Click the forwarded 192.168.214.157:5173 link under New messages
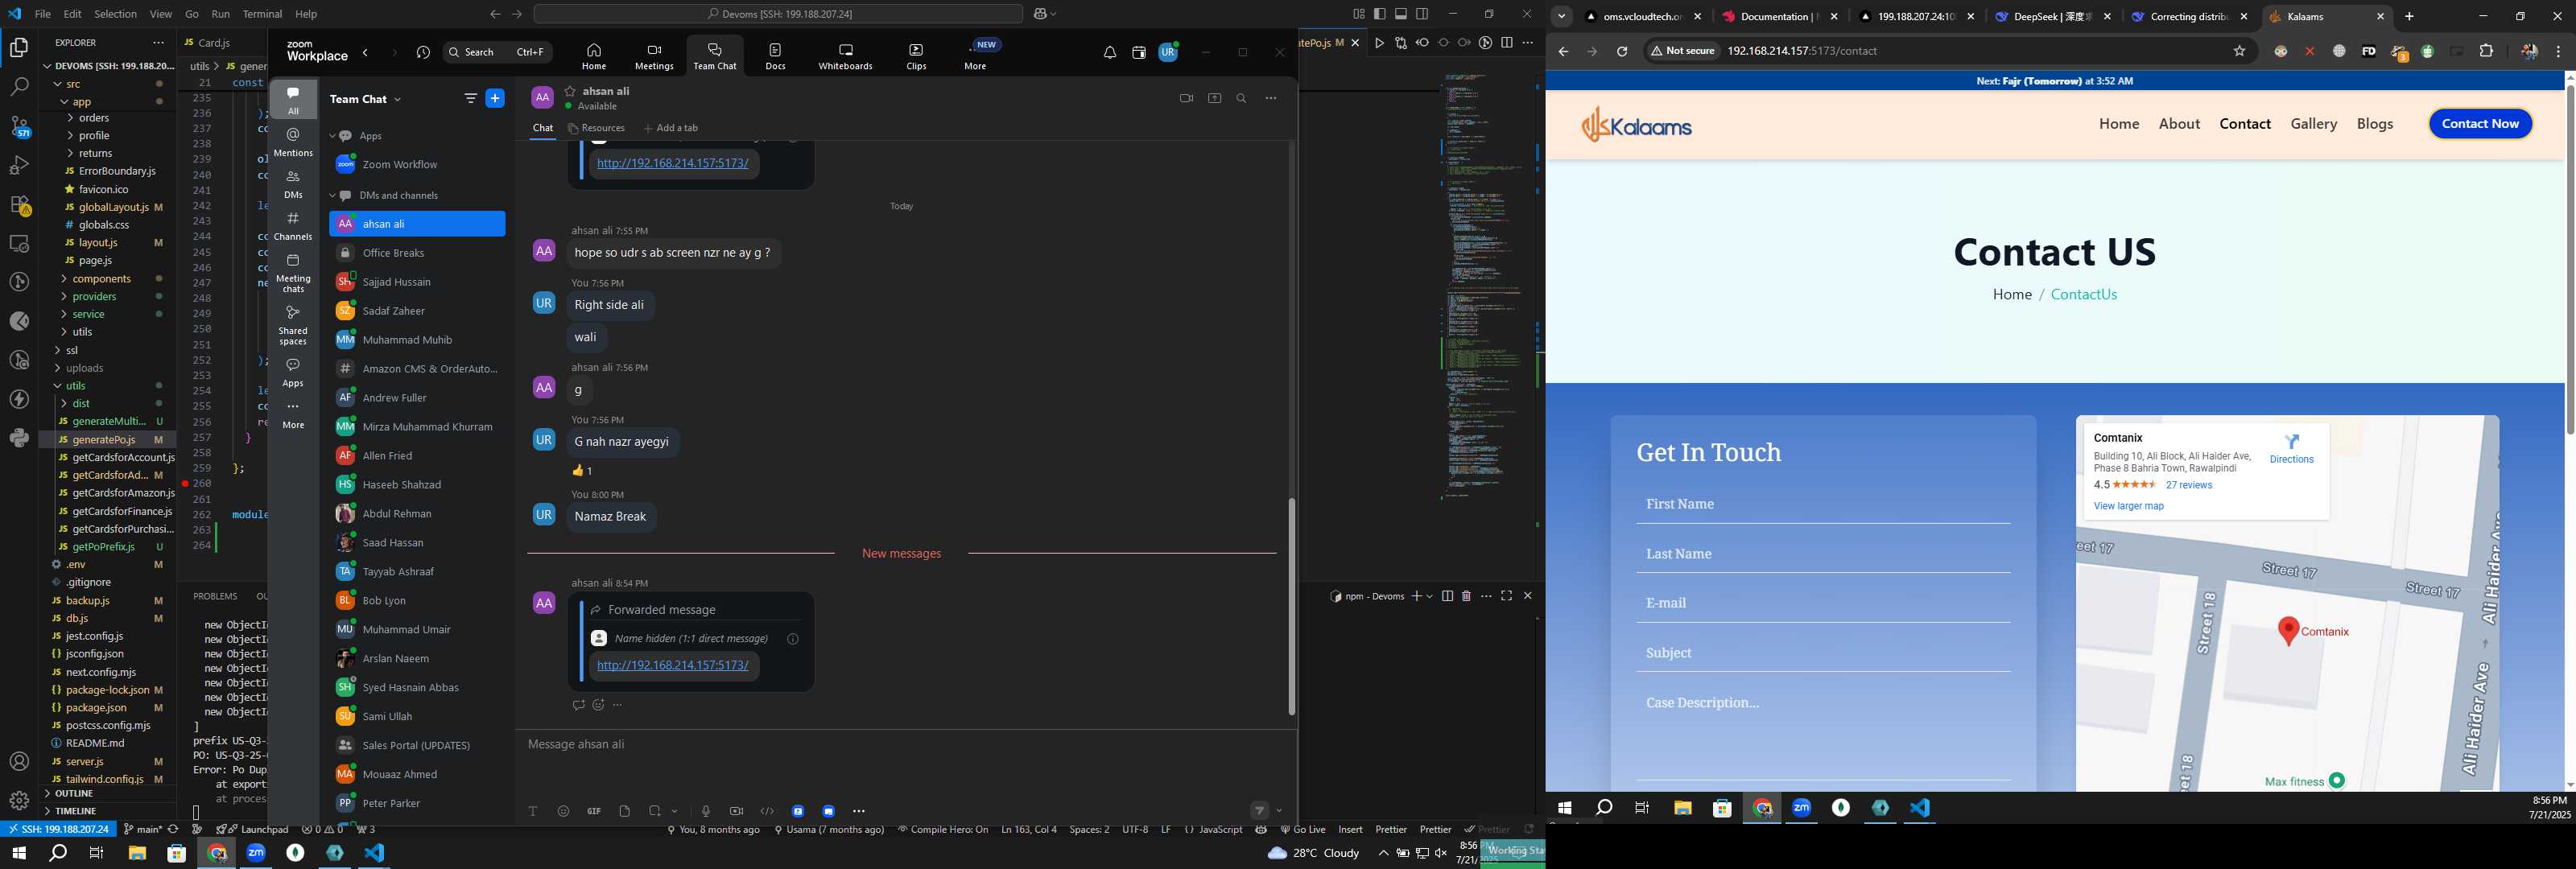This screenshot has height=869, width=2576. pyautogui.click(x=672, y=665)
